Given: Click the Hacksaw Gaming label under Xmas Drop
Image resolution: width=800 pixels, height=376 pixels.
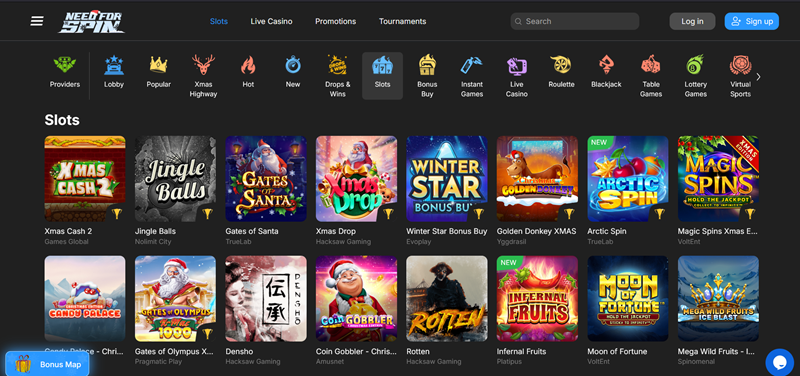Looking at the screenshot, I should [x=343, y=241].
